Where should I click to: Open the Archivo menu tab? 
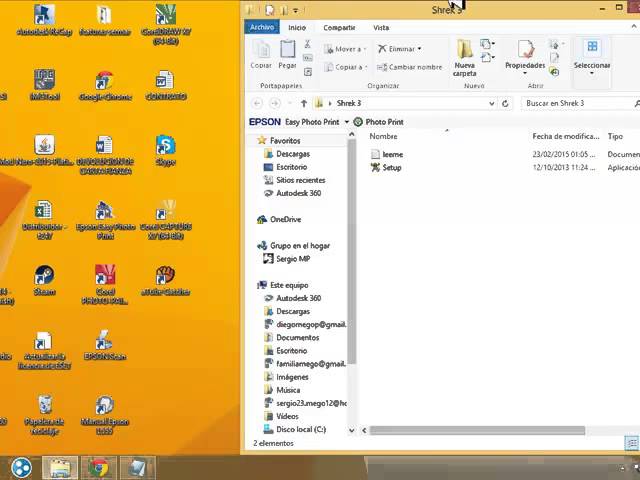click(x=262, y=28)
